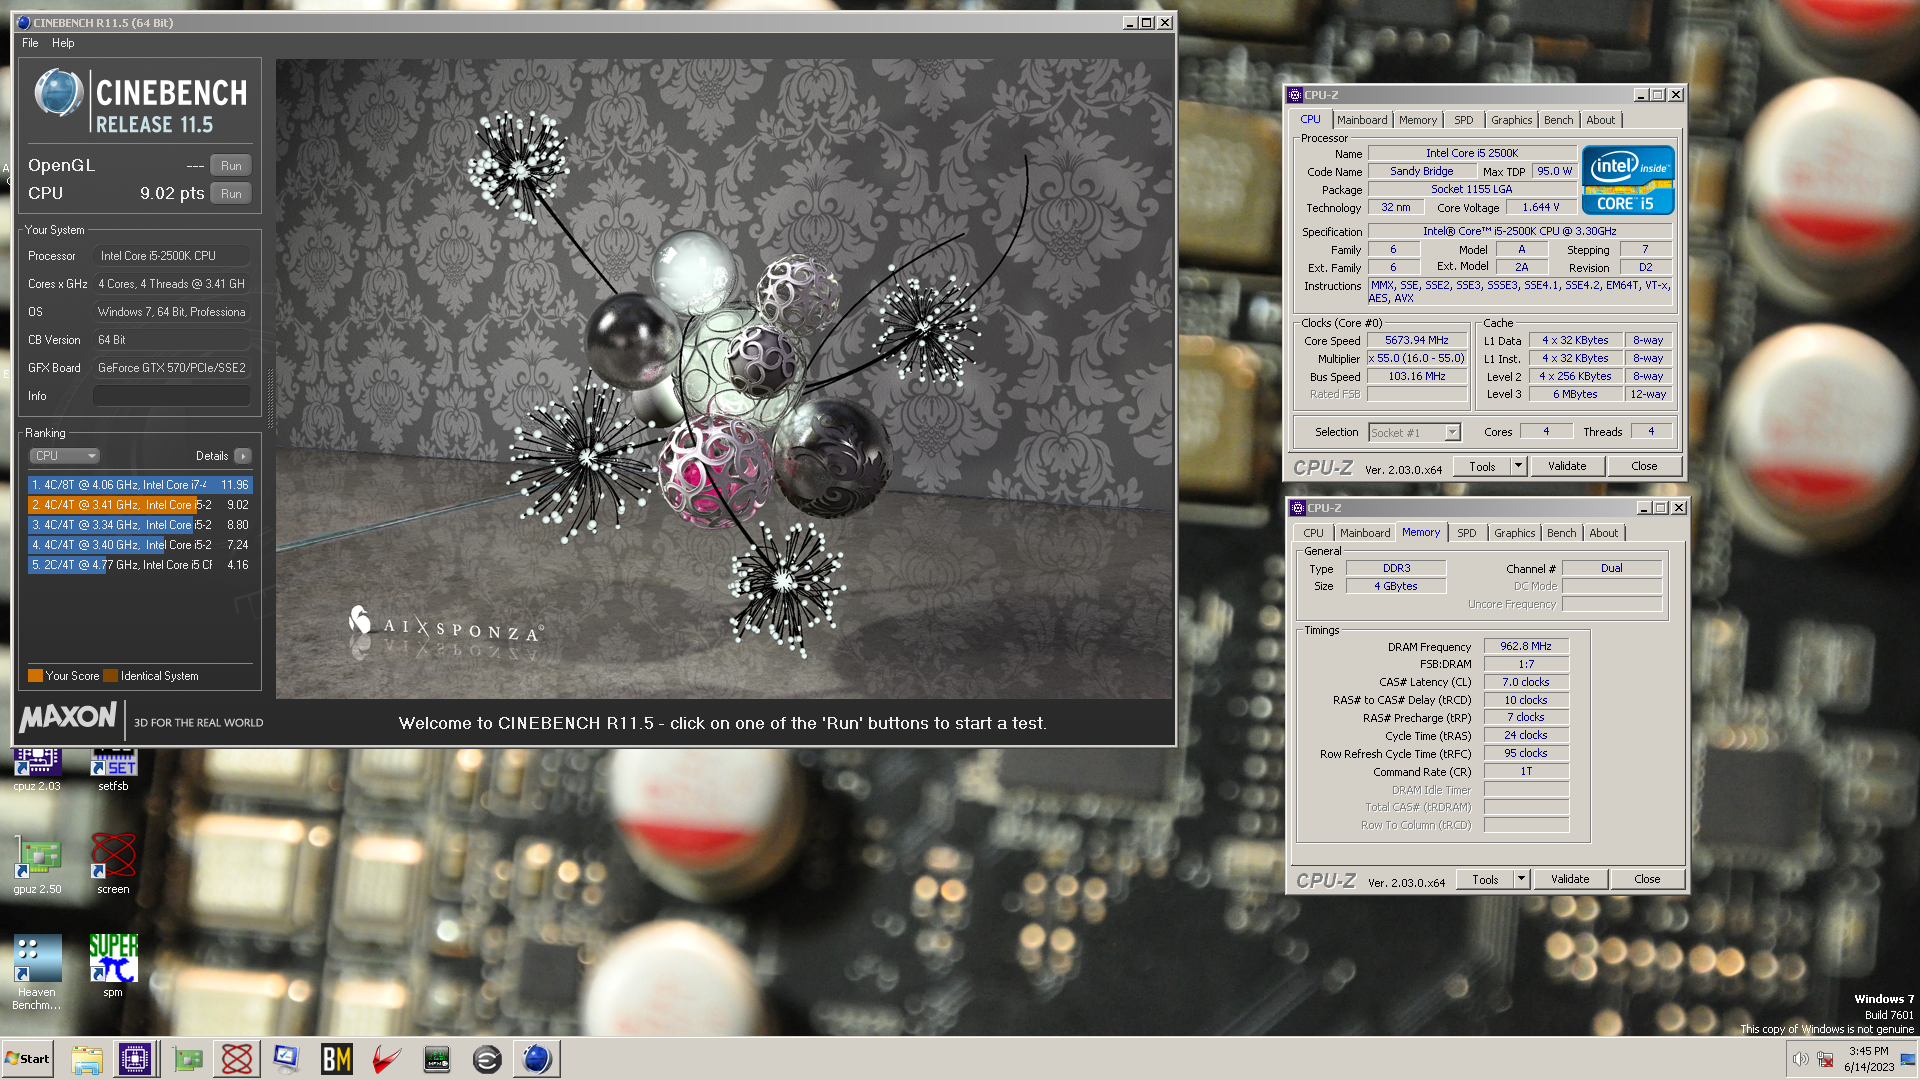This screenshot has width=1920, height=1080.
Task: Switch to CPU tab in lower CPU-Z
Action: point(1313,533)
